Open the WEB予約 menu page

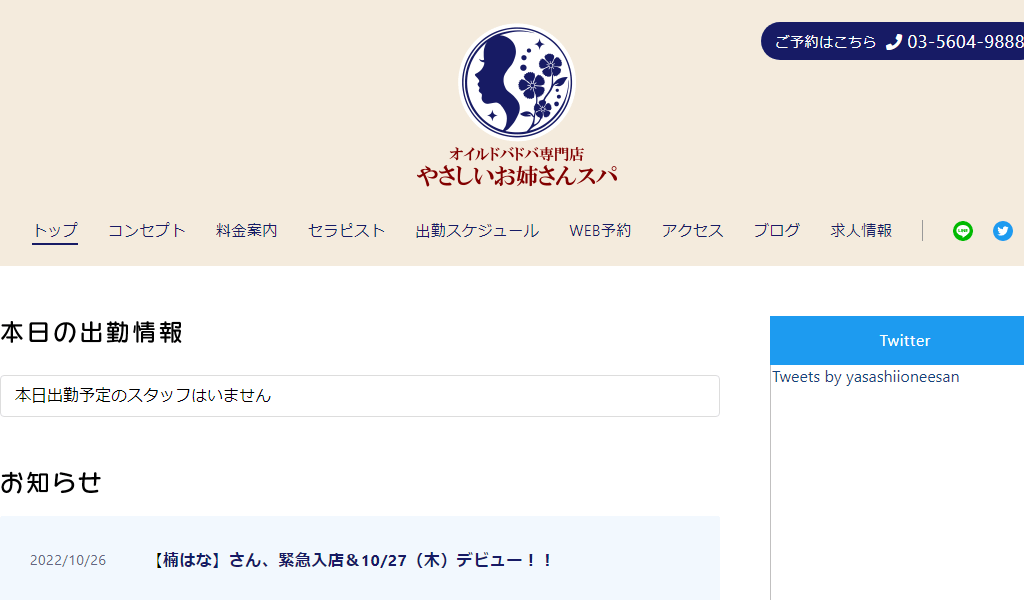pos(600,230)
